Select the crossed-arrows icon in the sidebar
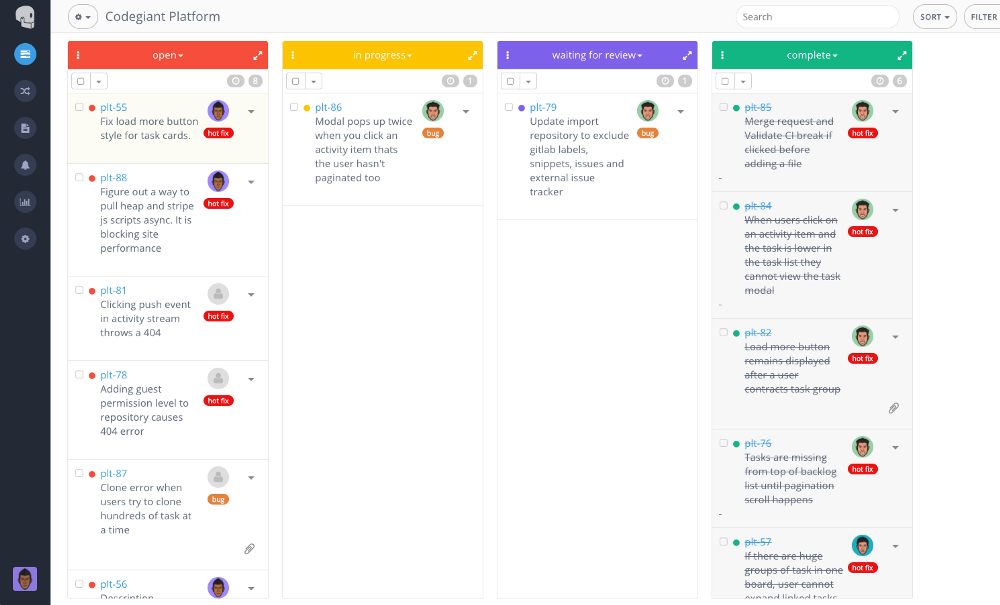Screen dimensions: 1000x605 pos(24,91)
